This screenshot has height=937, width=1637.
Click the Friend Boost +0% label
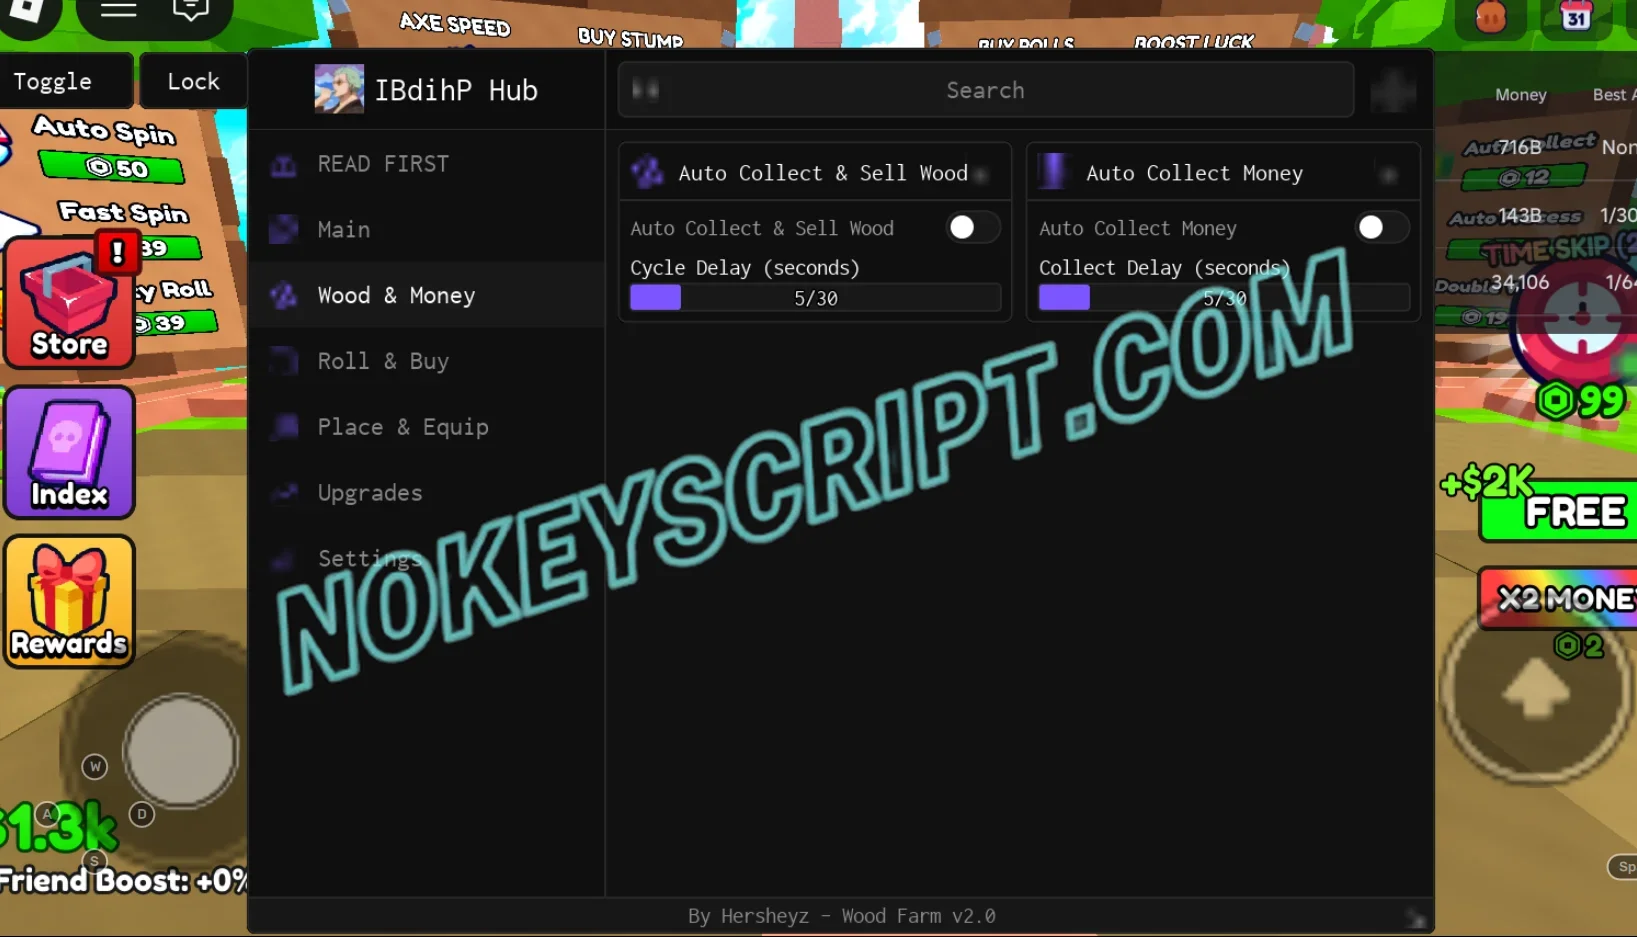123,880
